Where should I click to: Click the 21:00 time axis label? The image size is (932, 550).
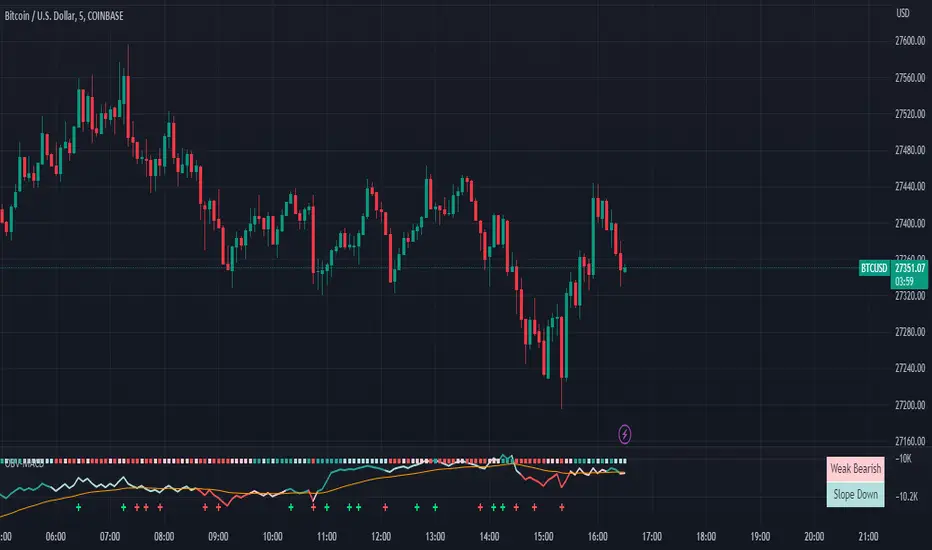coord(868,536)
